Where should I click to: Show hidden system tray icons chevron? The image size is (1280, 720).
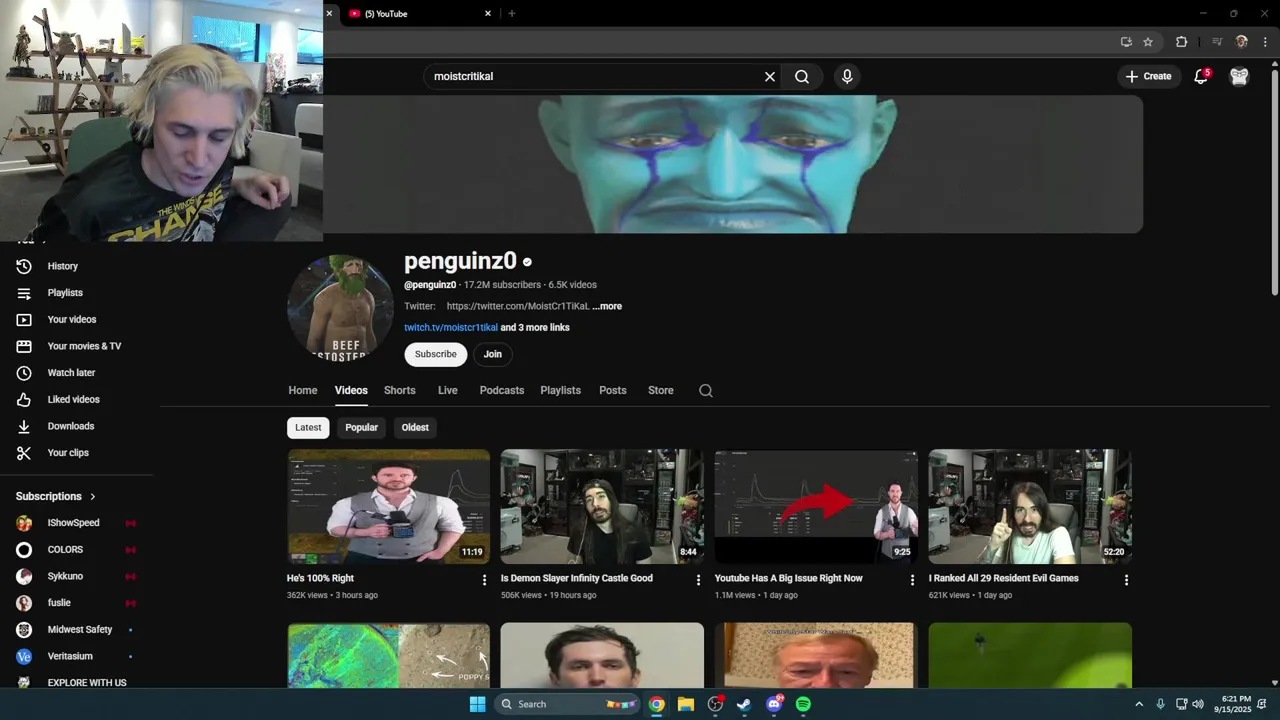tap(1139, 704)
